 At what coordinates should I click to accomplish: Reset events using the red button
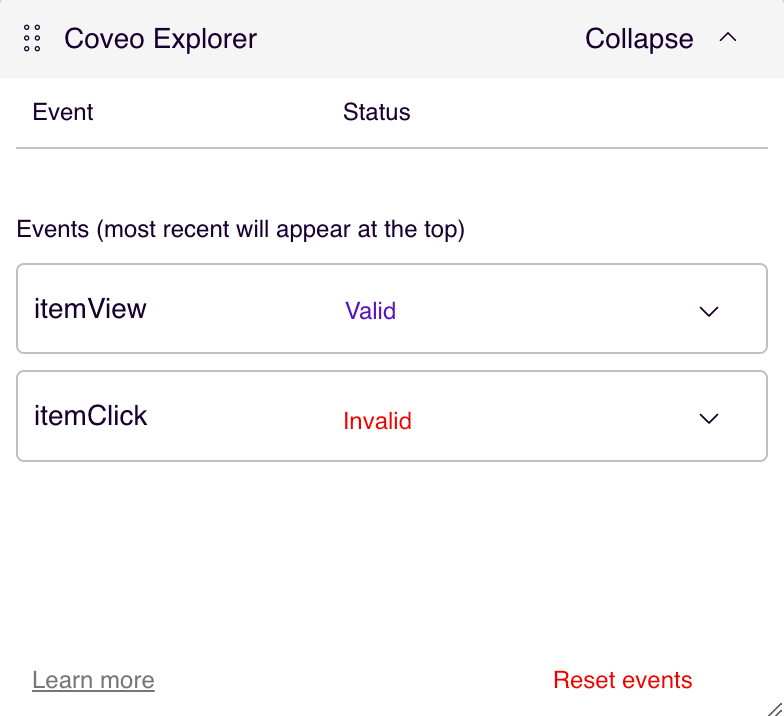622,681
